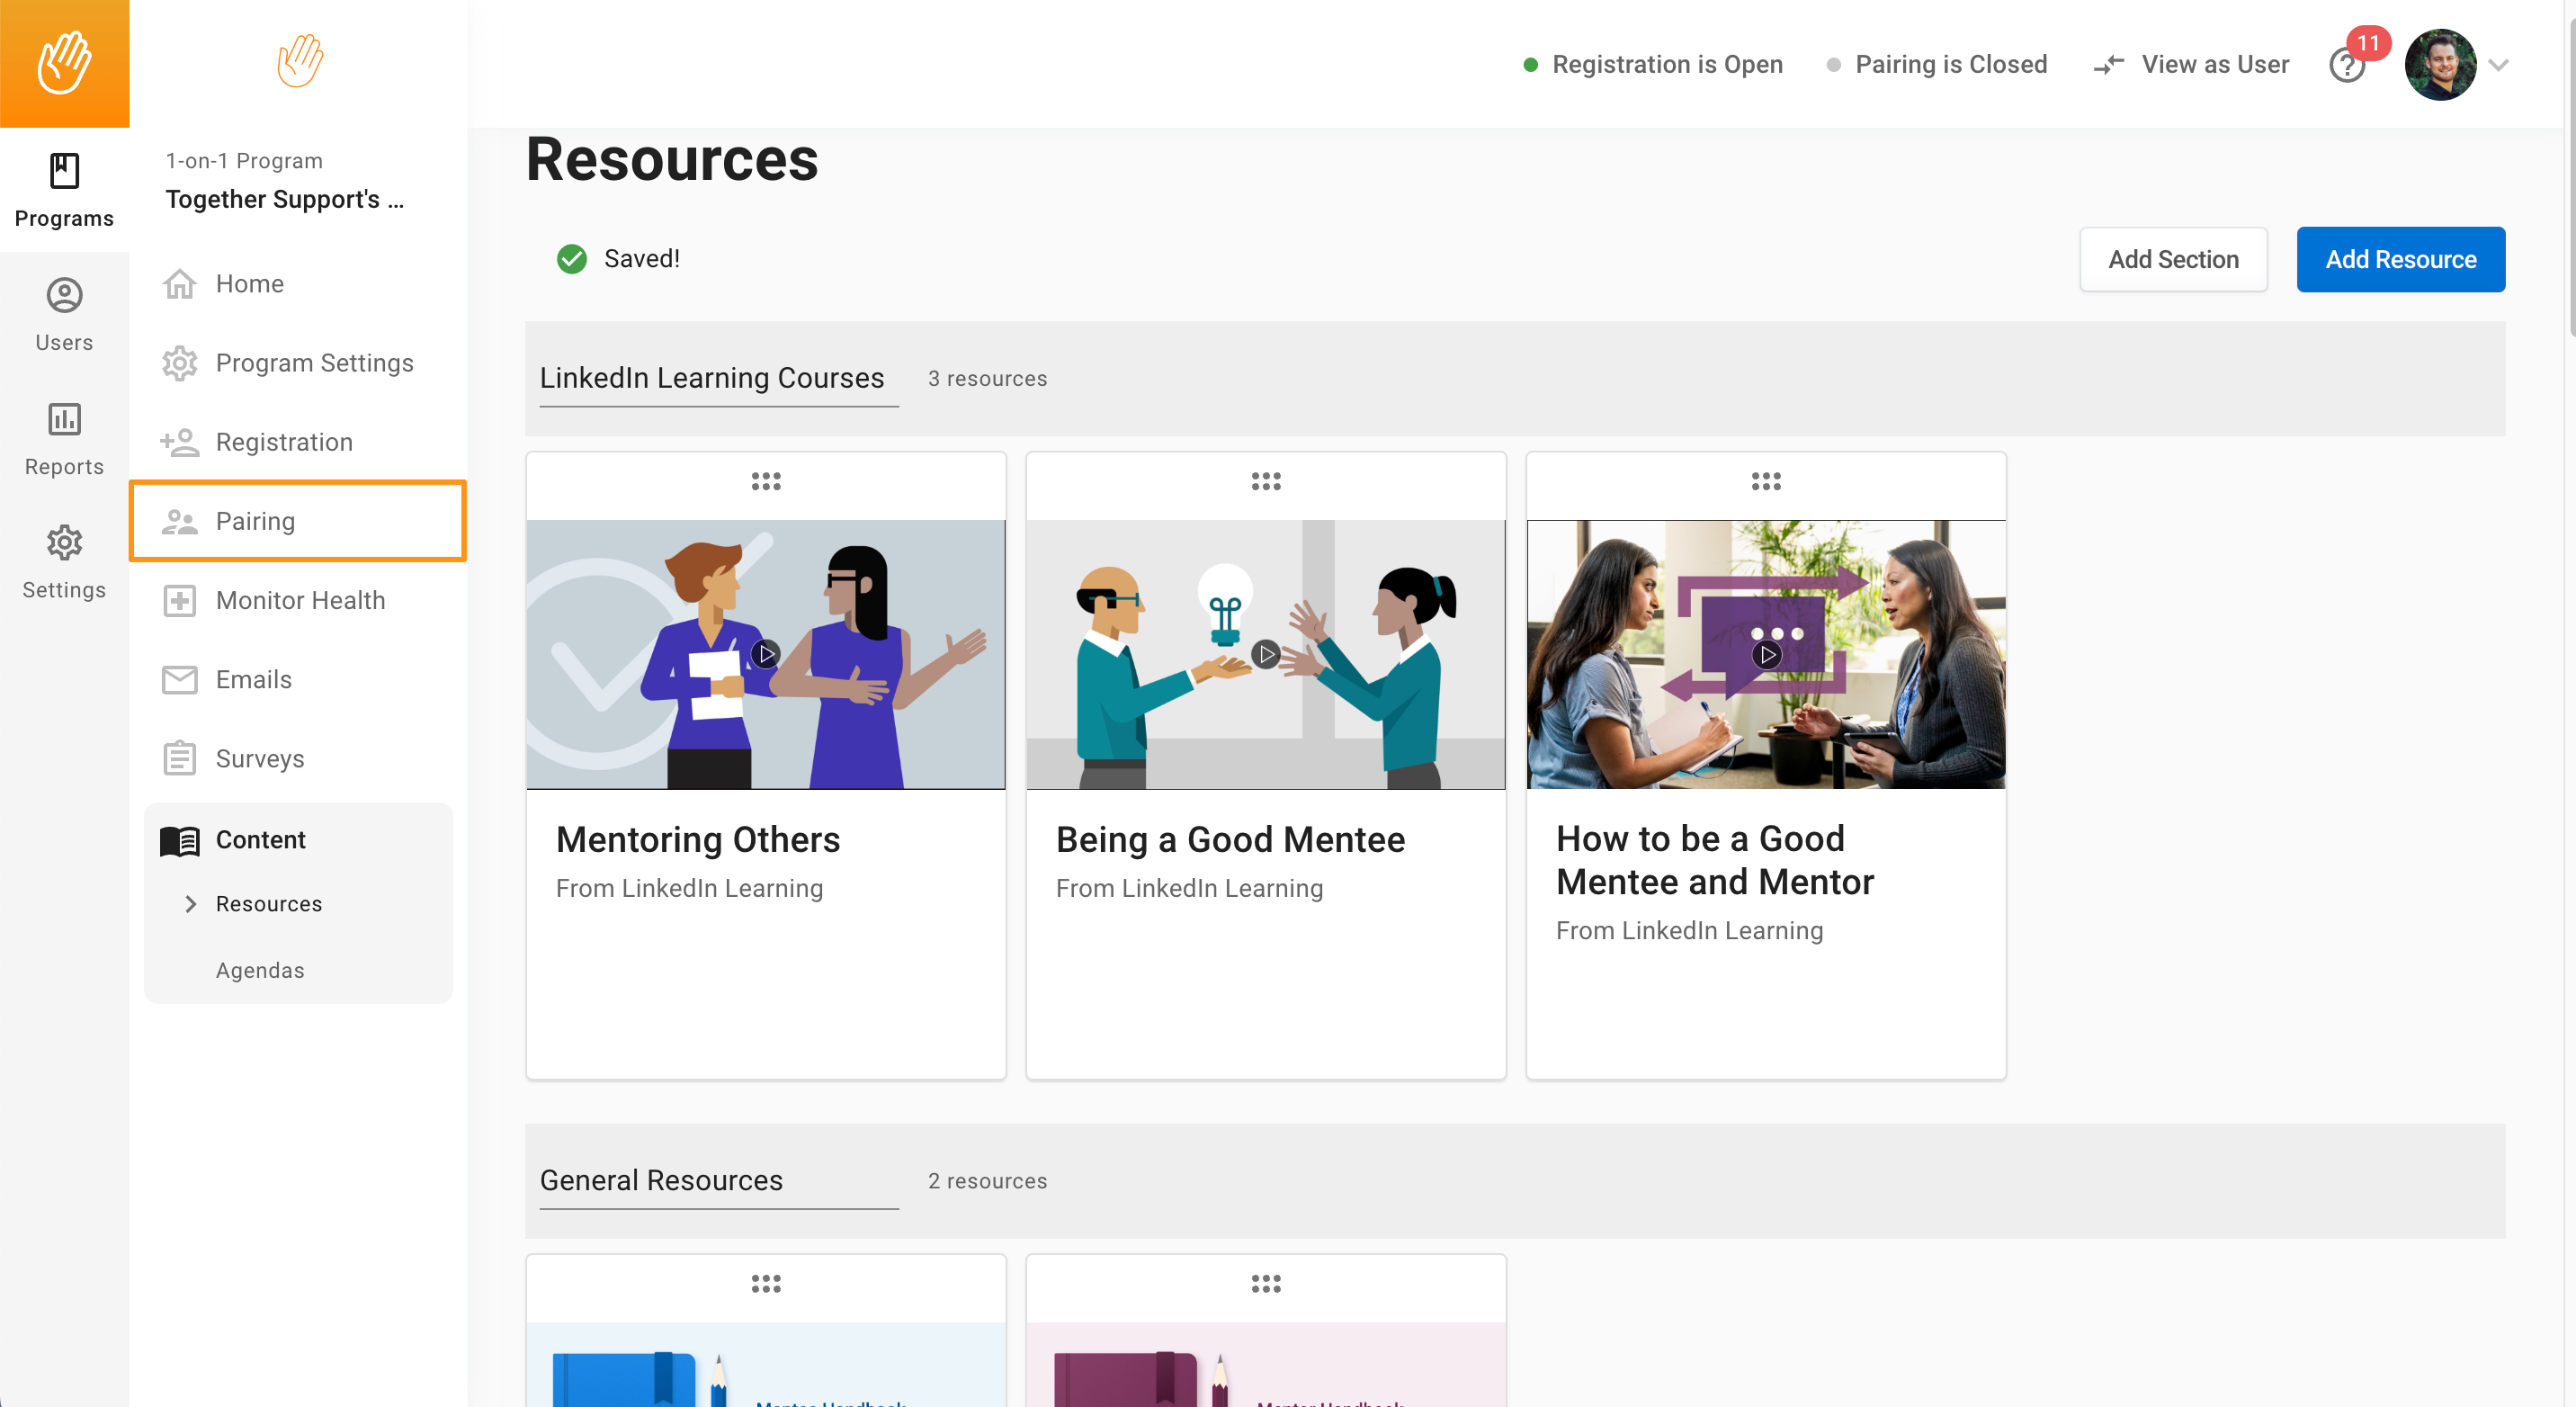Click the Together Support's program name
The image size is (2576, 1407).
[285, 199]
